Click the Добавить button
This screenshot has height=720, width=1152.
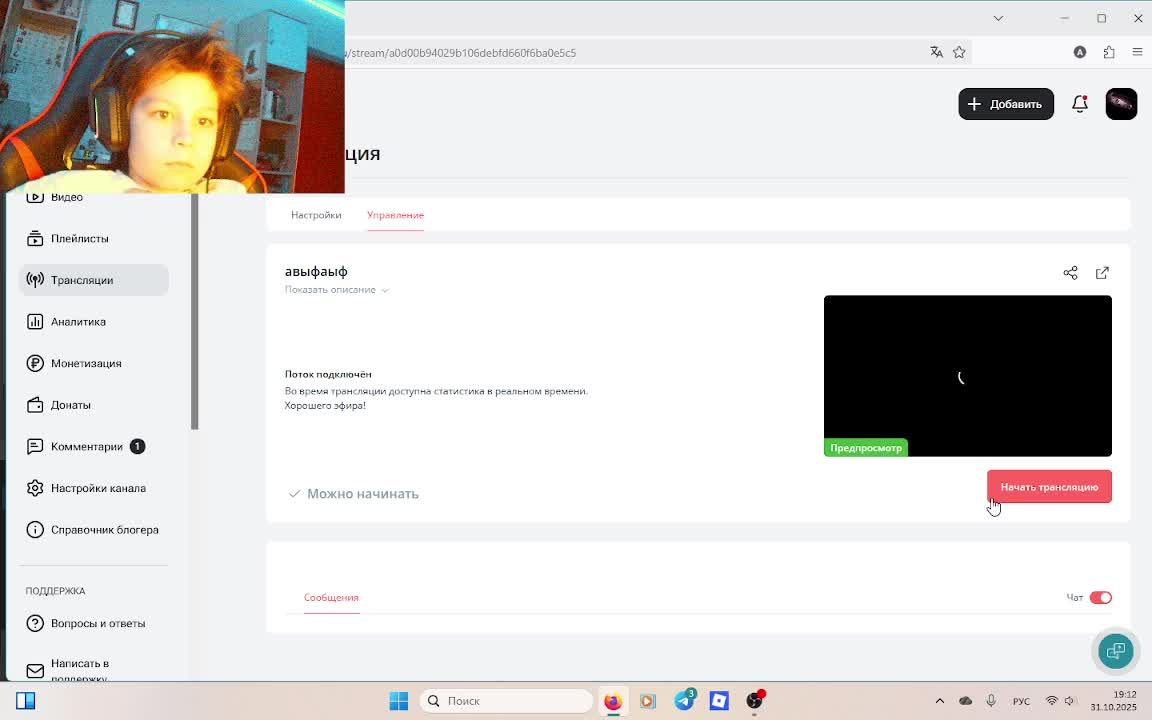pos(1006,104)
